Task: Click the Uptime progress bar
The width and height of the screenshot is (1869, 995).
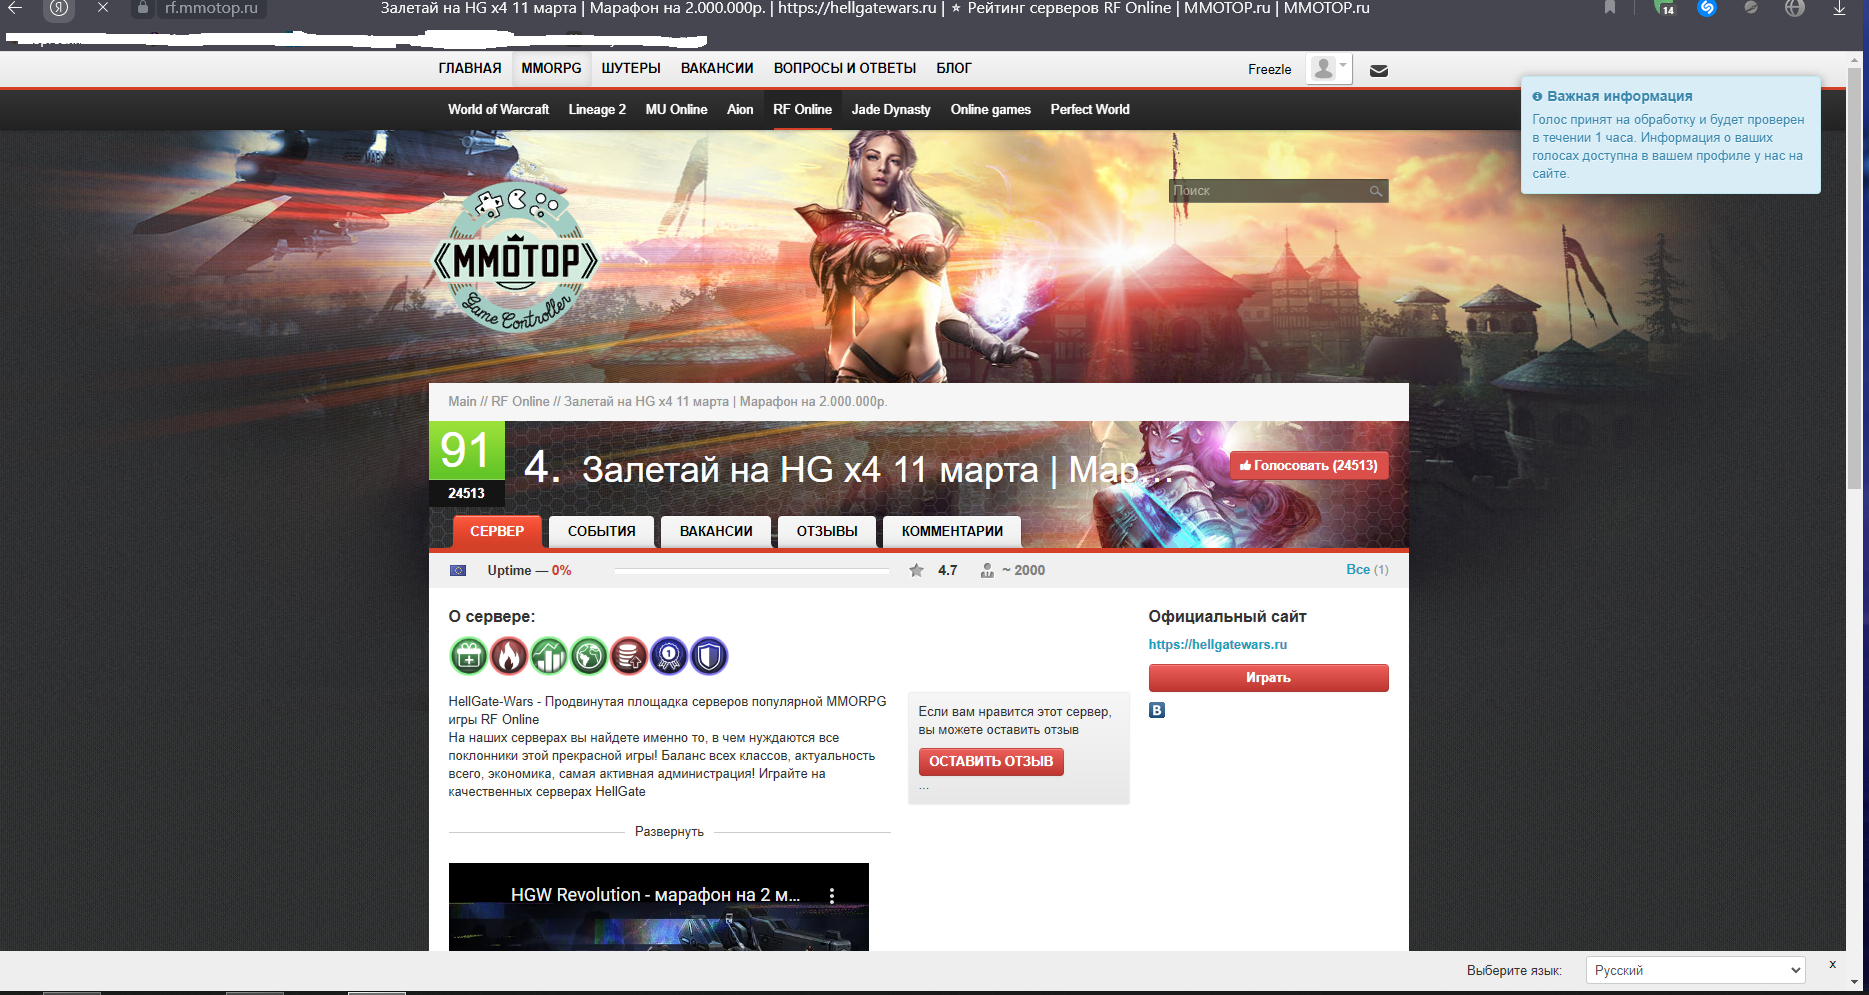Action: tap(752, 570)
